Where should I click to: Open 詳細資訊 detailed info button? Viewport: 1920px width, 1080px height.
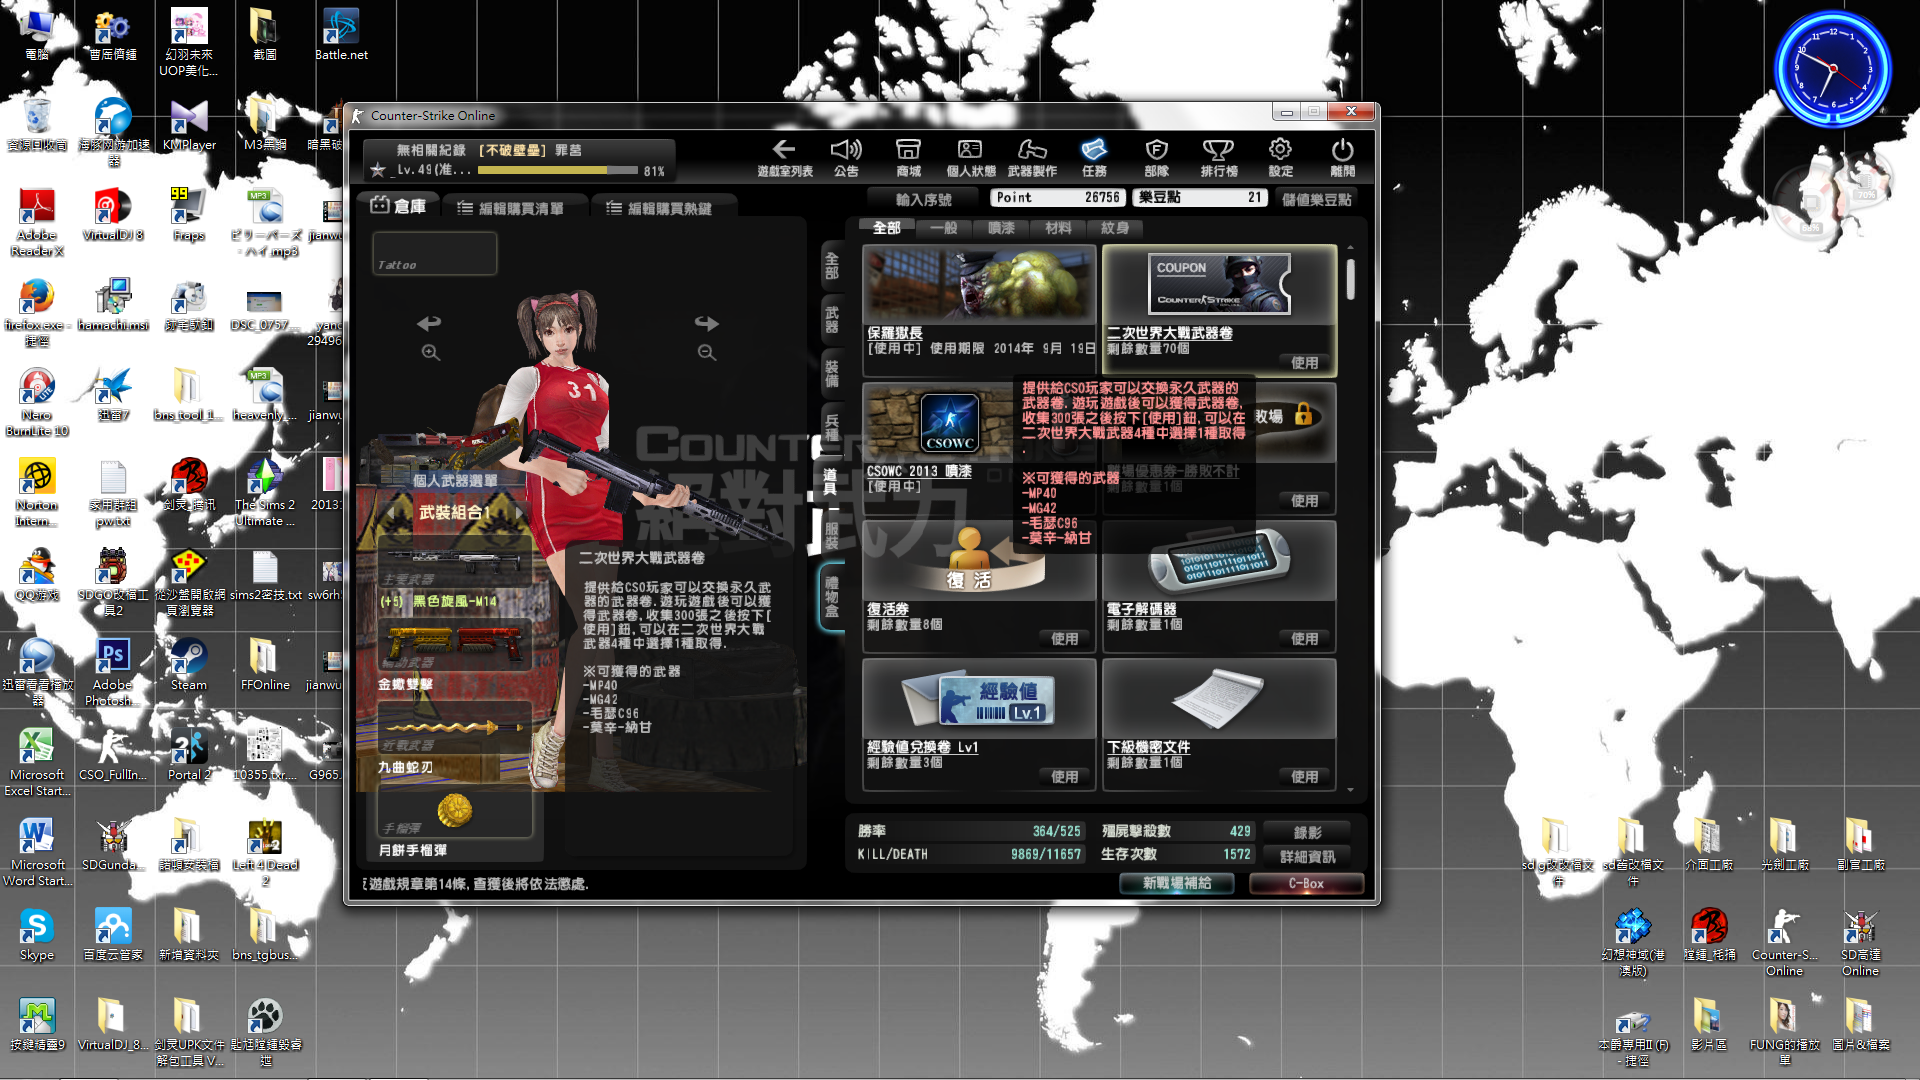pos(1308,856)
